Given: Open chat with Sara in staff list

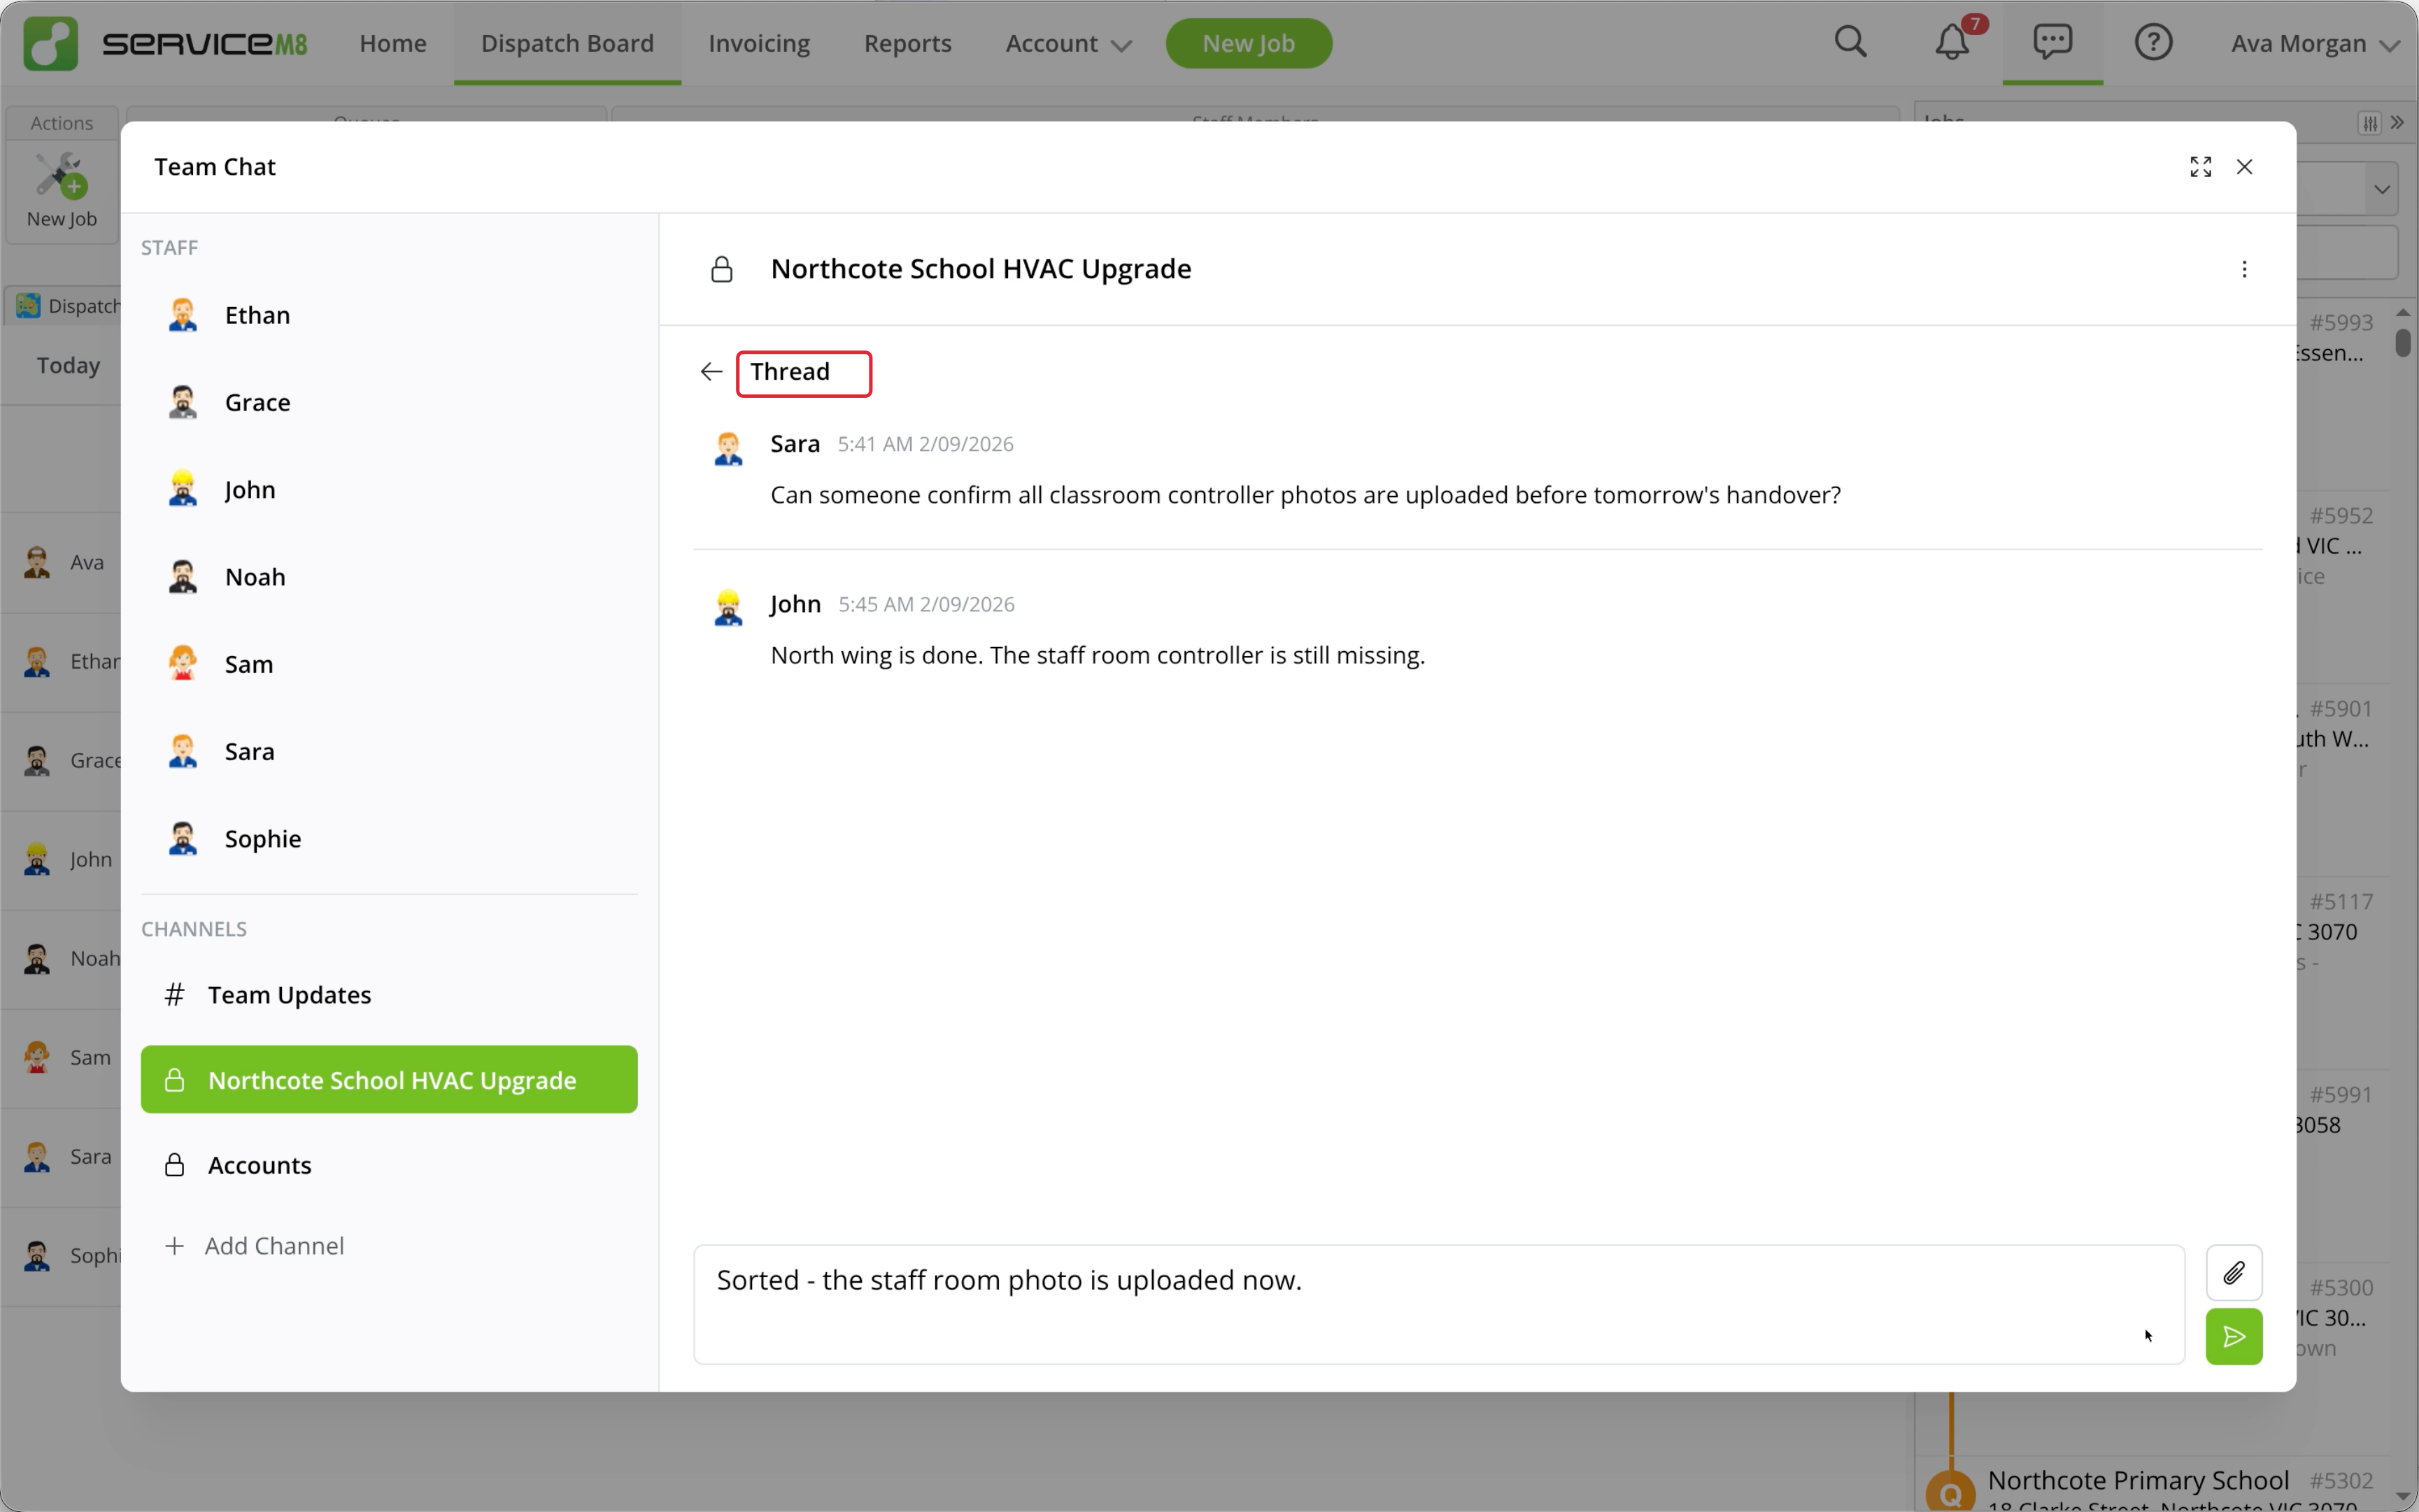Looking at the screenshot, I should pos(389,751).
